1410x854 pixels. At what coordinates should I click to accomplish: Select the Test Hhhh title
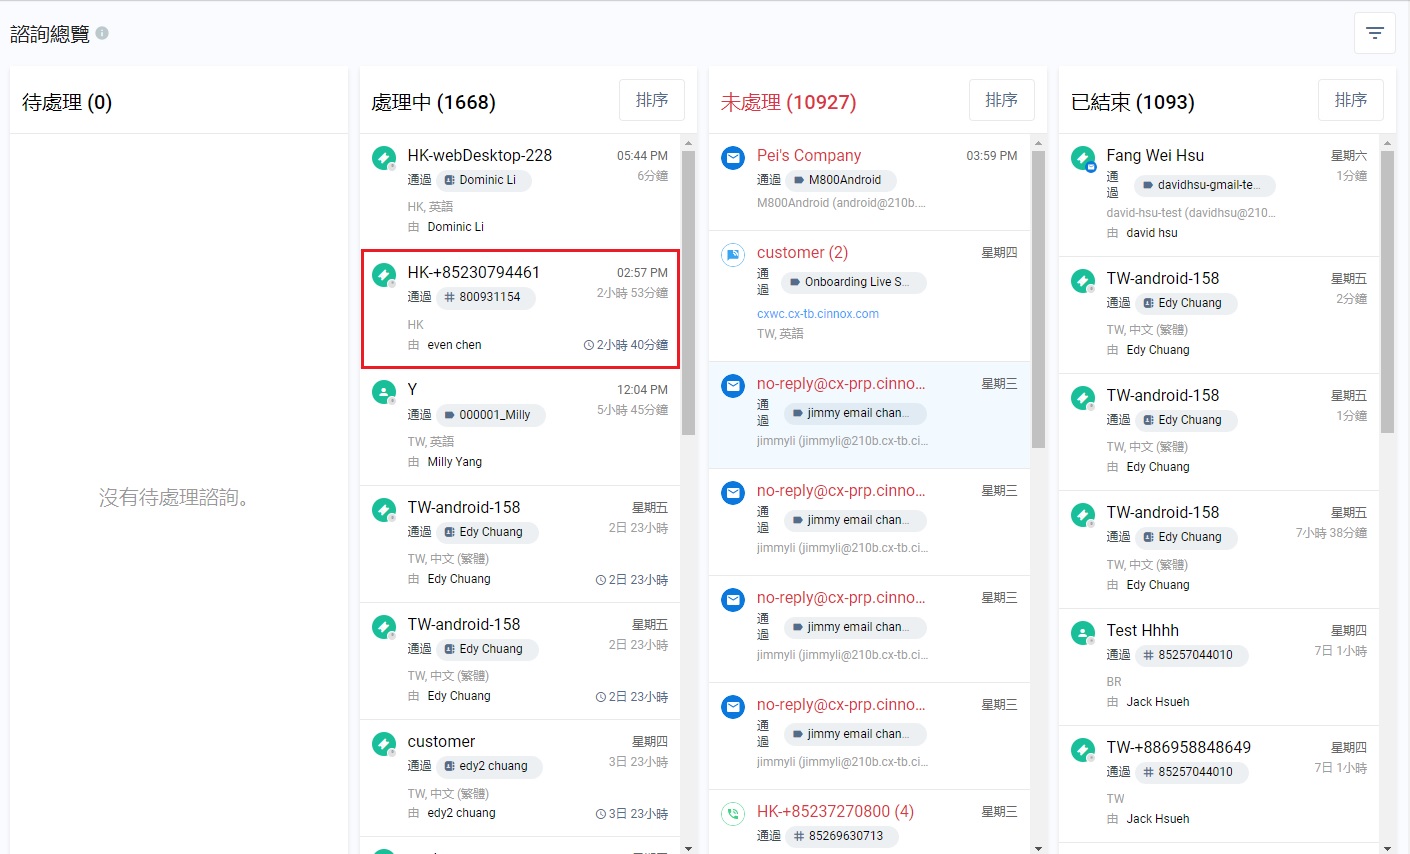1143,630
